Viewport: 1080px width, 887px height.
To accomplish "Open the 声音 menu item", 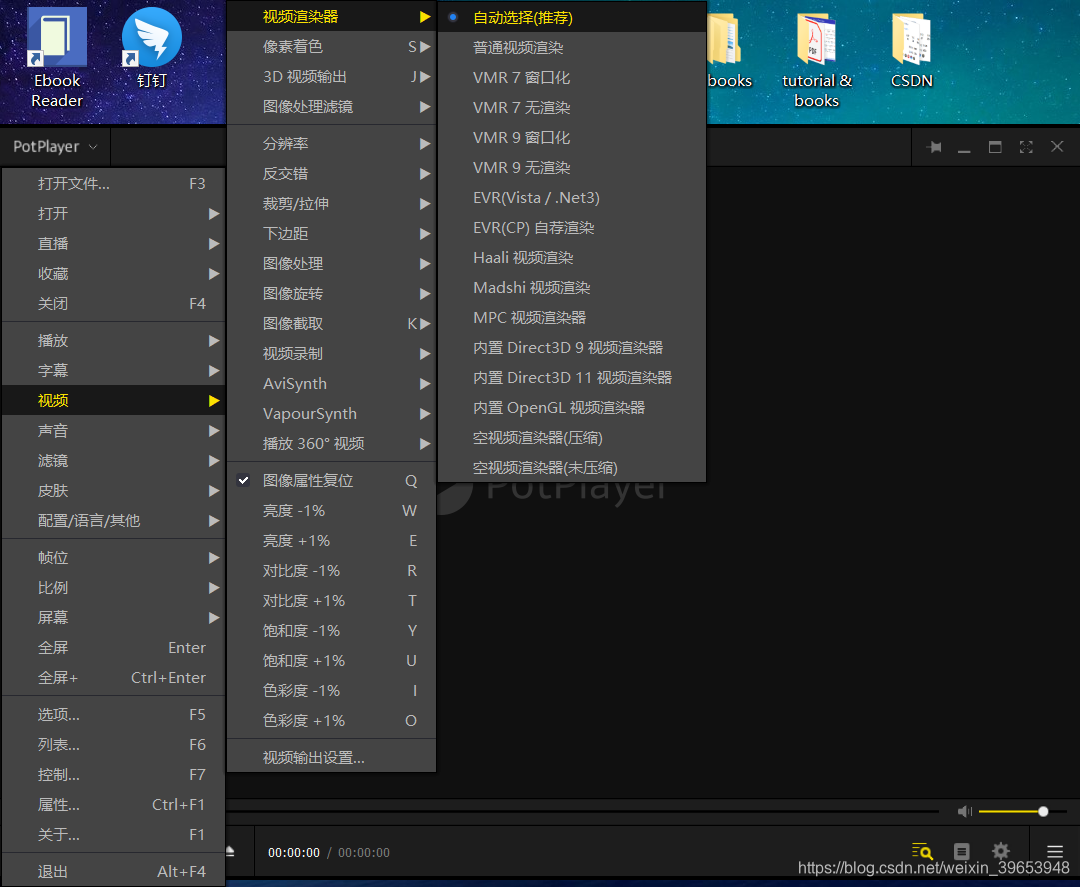I will point(114,430).
